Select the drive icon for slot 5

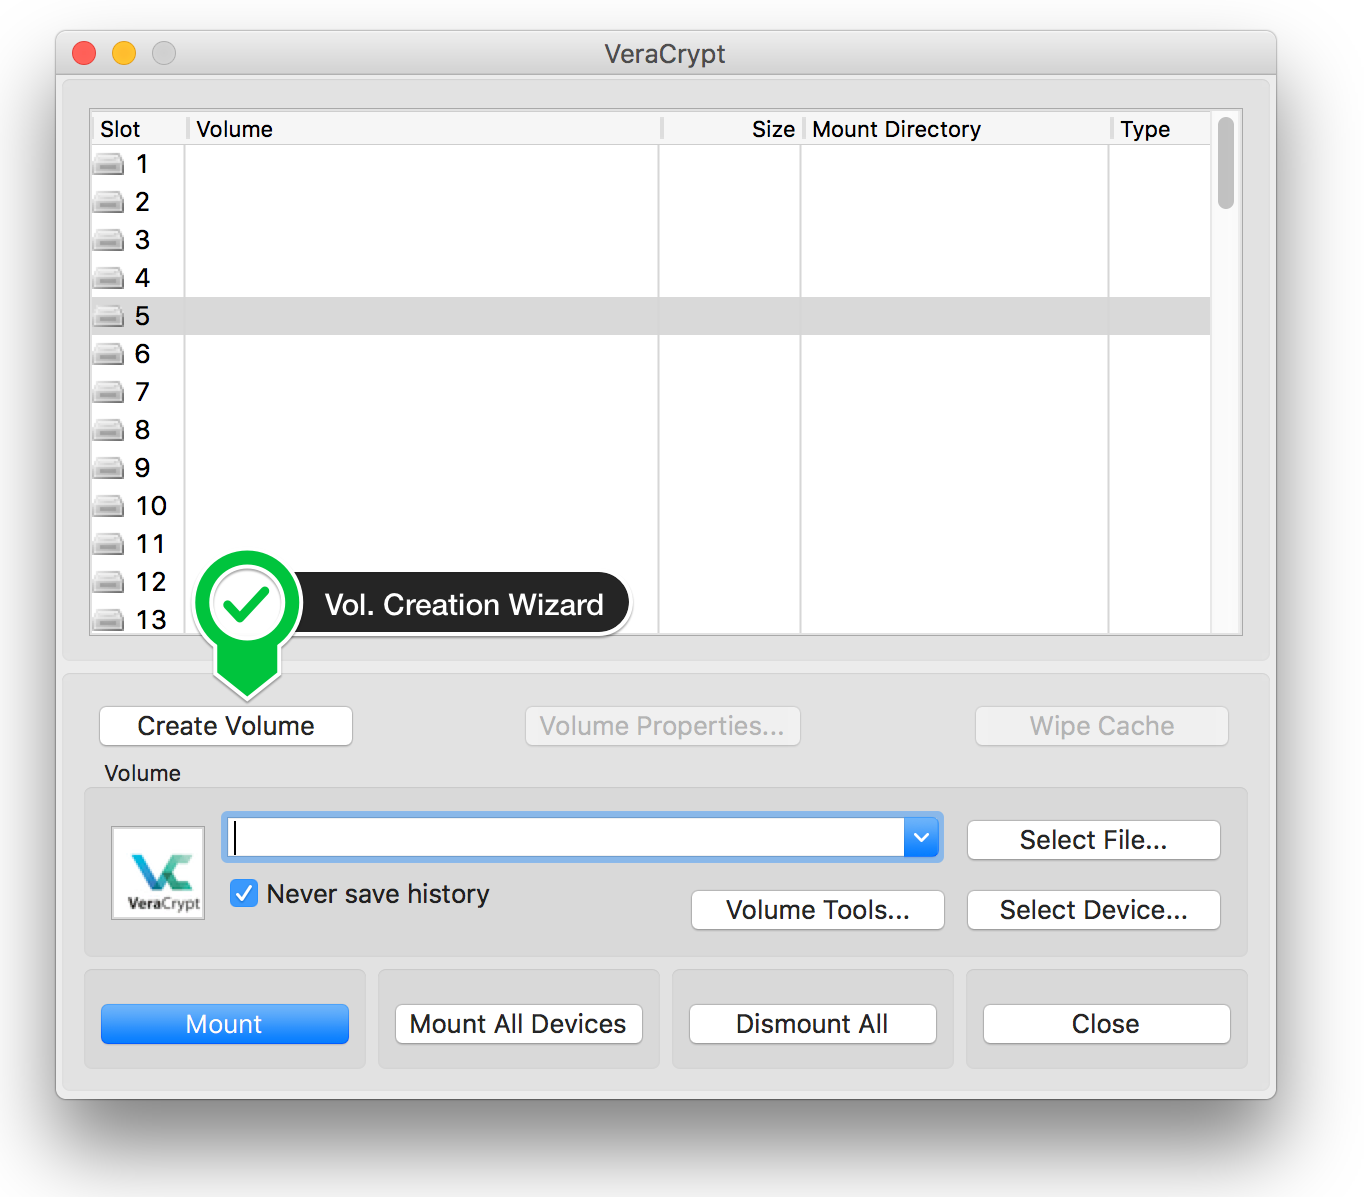click(108, 315)
